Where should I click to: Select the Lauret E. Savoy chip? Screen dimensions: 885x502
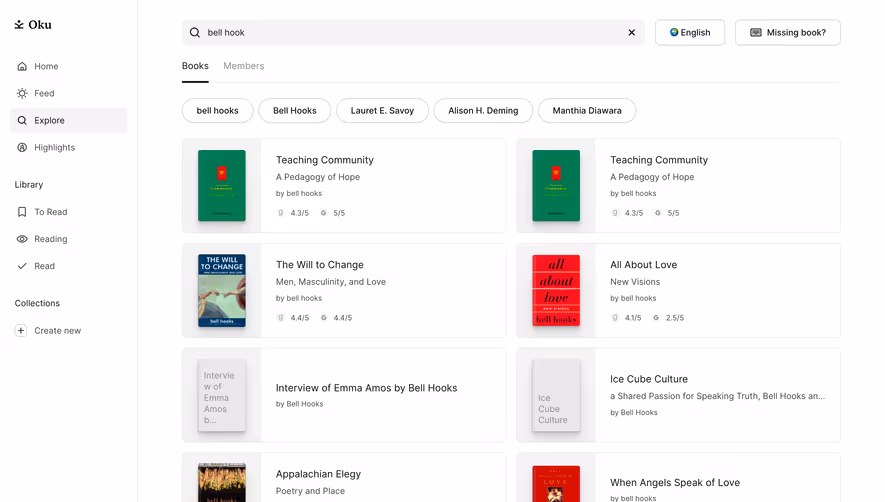click(382, 111)
